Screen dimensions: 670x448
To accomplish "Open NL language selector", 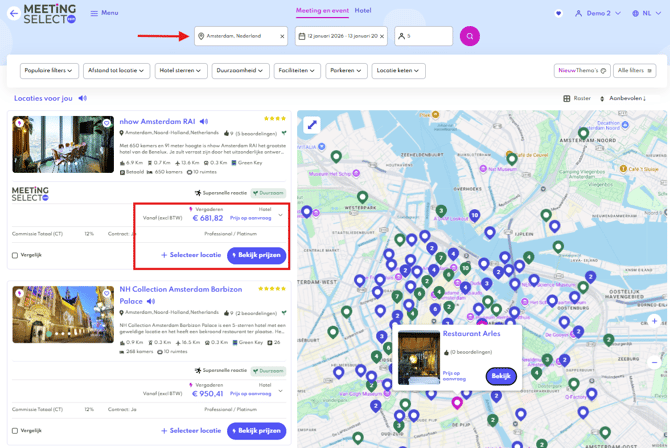I will (646, 13).
